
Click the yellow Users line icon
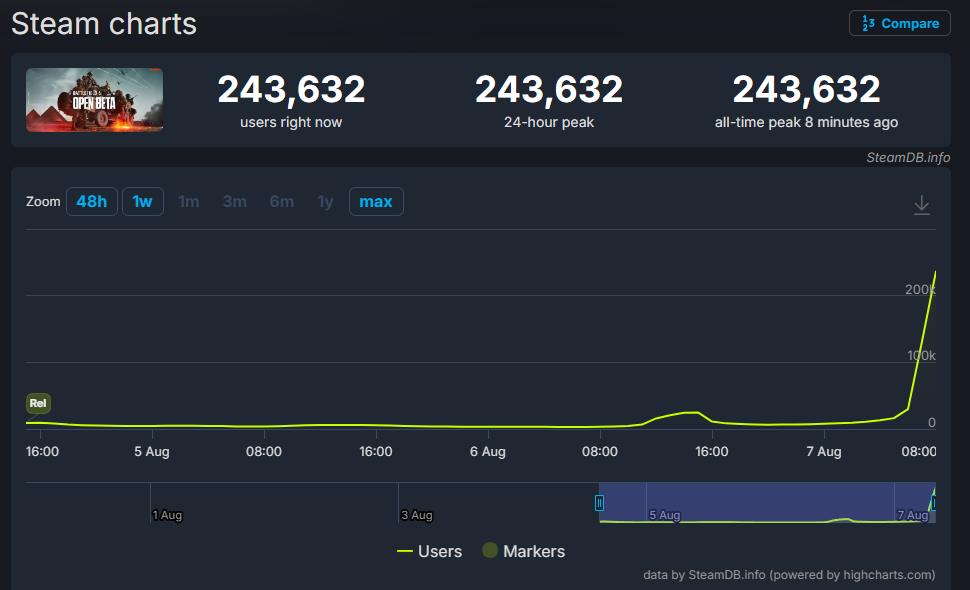tap(405, 551)
